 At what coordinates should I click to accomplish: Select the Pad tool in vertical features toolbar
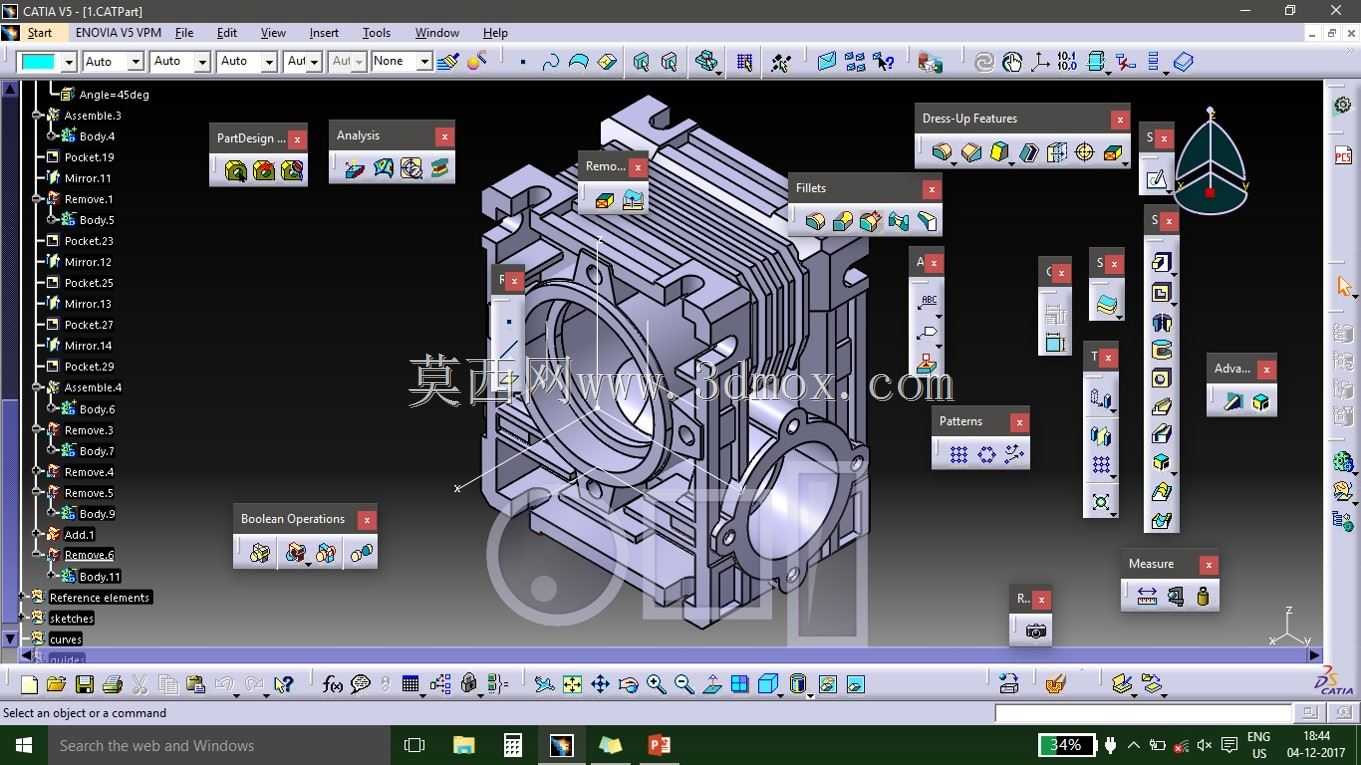1161,263
